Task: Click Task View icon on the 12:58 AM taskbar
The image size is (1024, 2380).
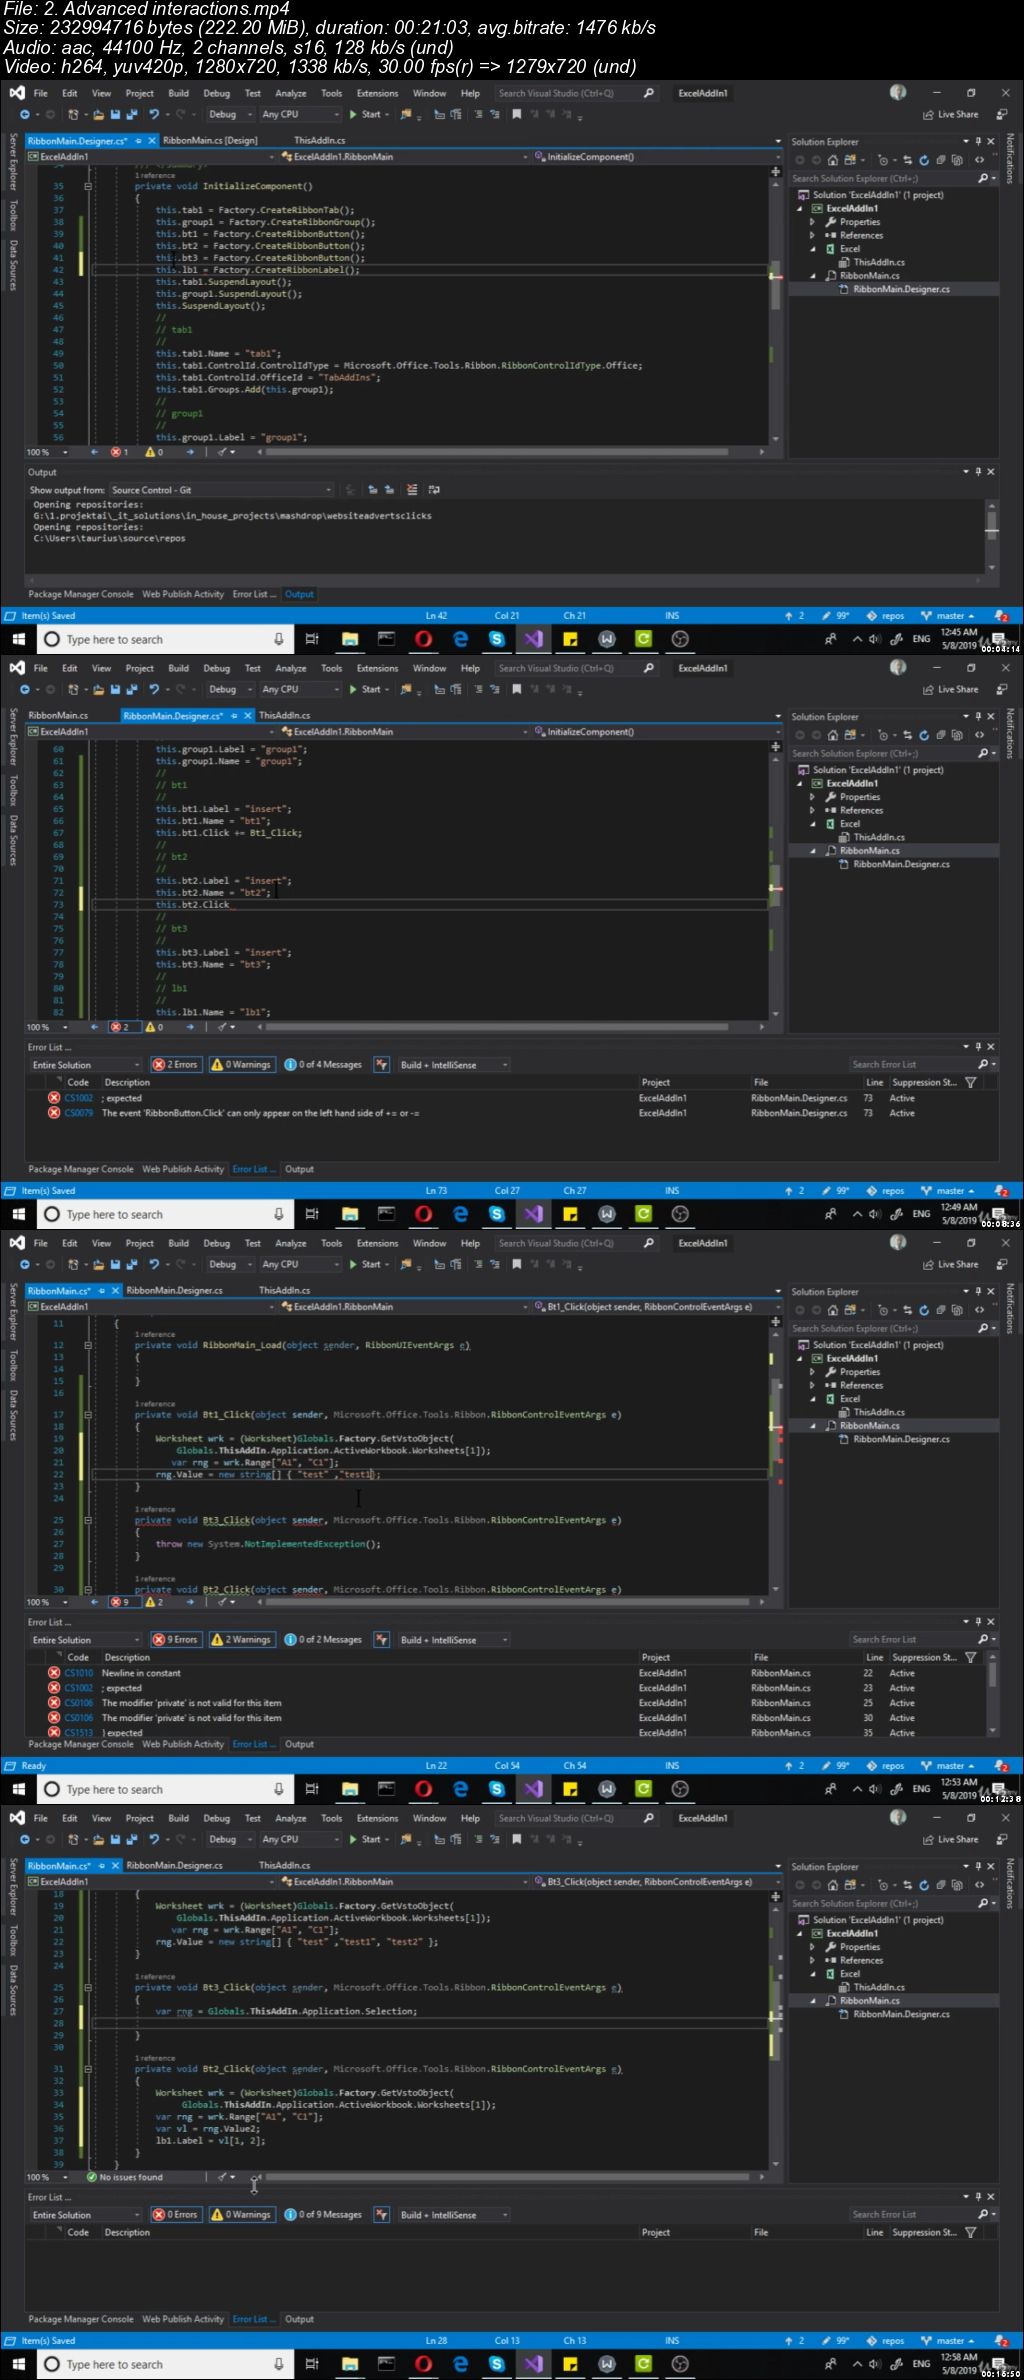Action: [x=312, y=2364]
